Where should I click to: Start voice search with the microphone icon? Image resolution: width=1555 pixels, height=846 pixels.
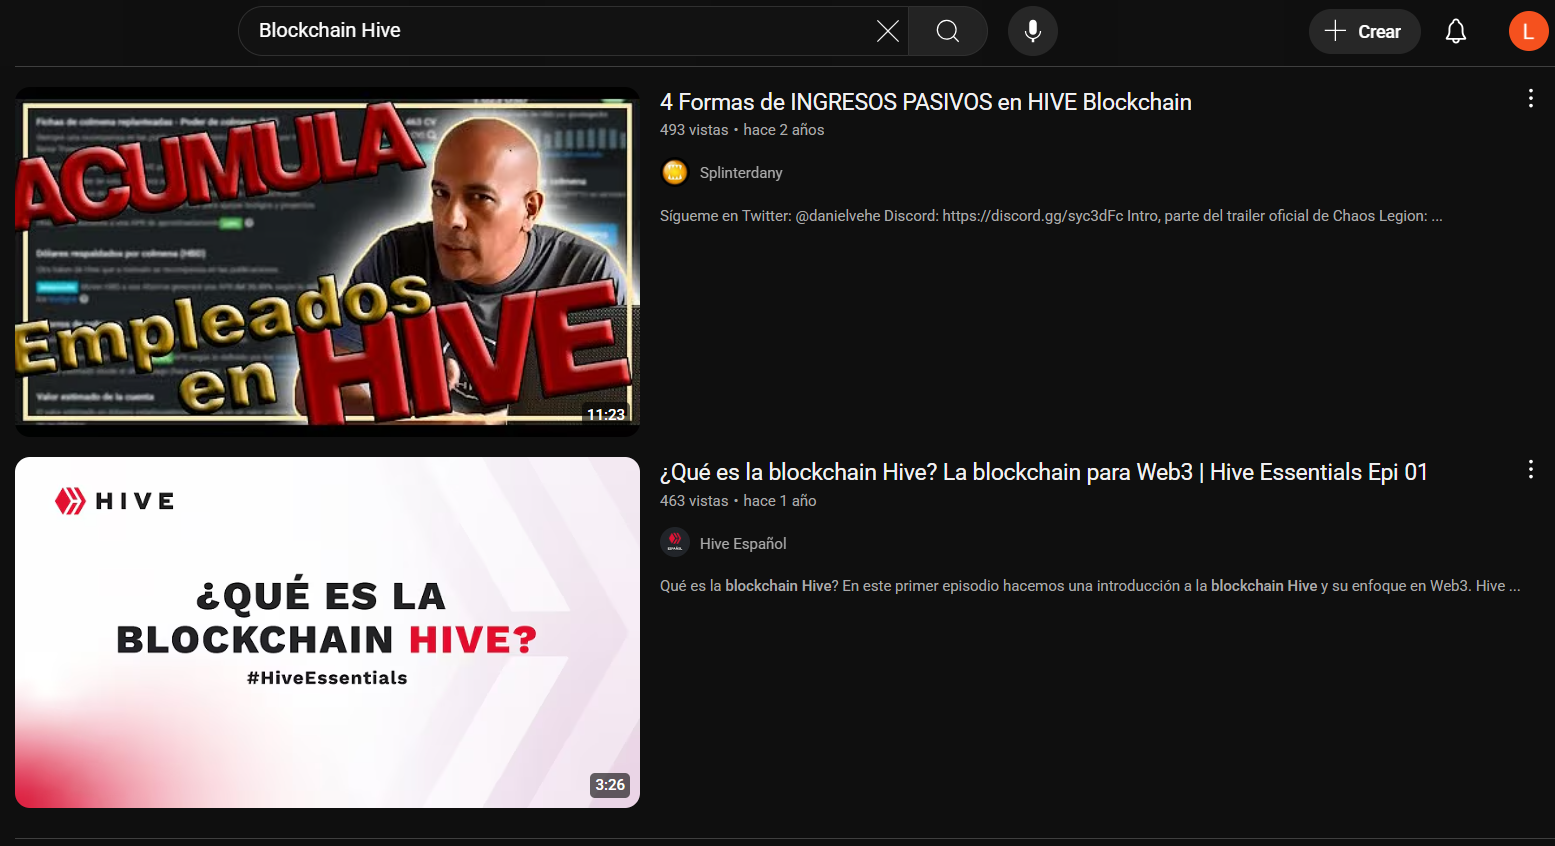[1033, 31]
